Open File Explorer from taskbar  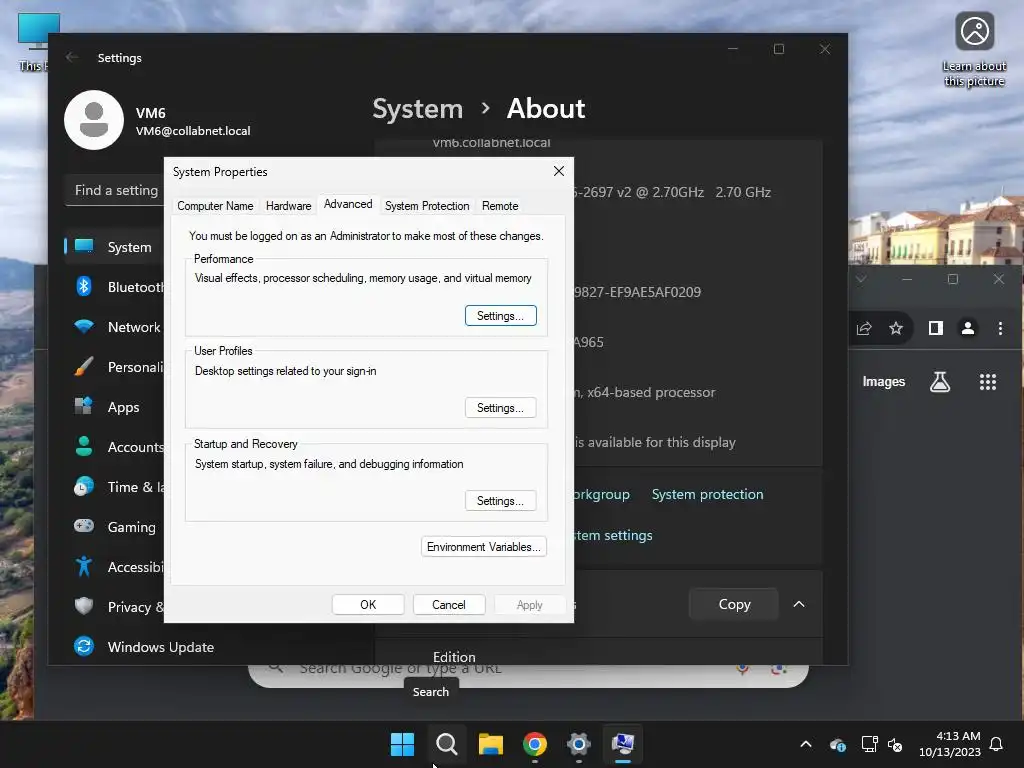tap(490, 744)
